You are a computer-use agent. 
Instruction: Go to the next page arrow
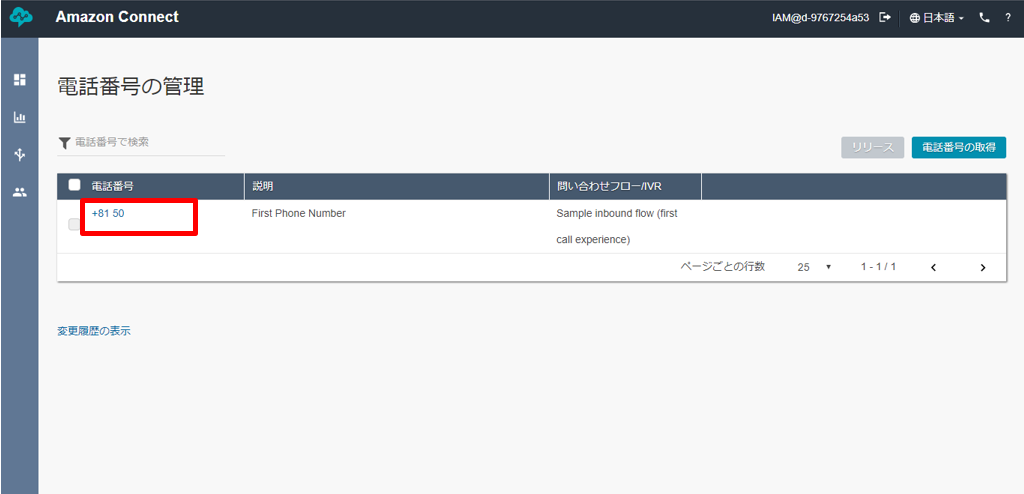point(982,267)
